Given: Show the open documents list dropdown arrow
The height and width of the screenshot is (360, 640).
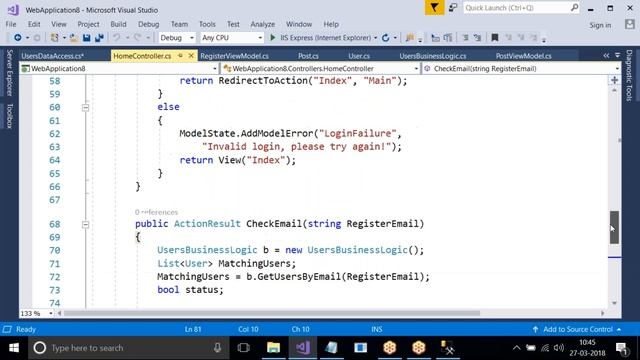Looking at the screenshot, I should click(x=617, y=56).
